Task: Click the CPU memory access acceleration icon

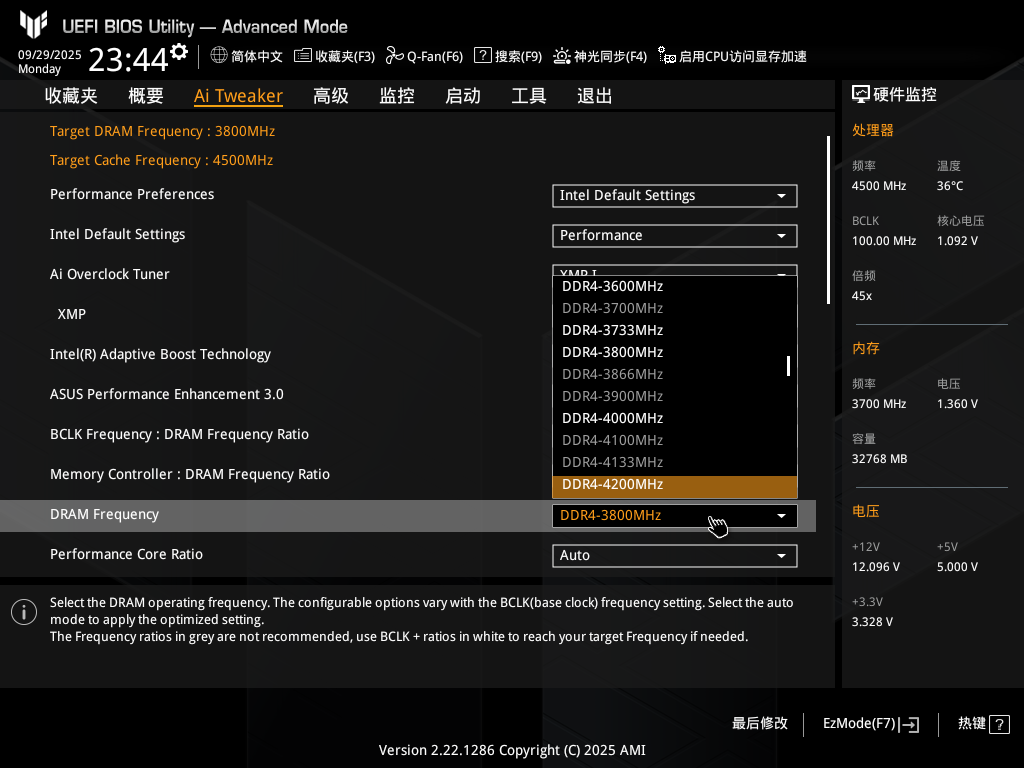Action: click(667, 56)
